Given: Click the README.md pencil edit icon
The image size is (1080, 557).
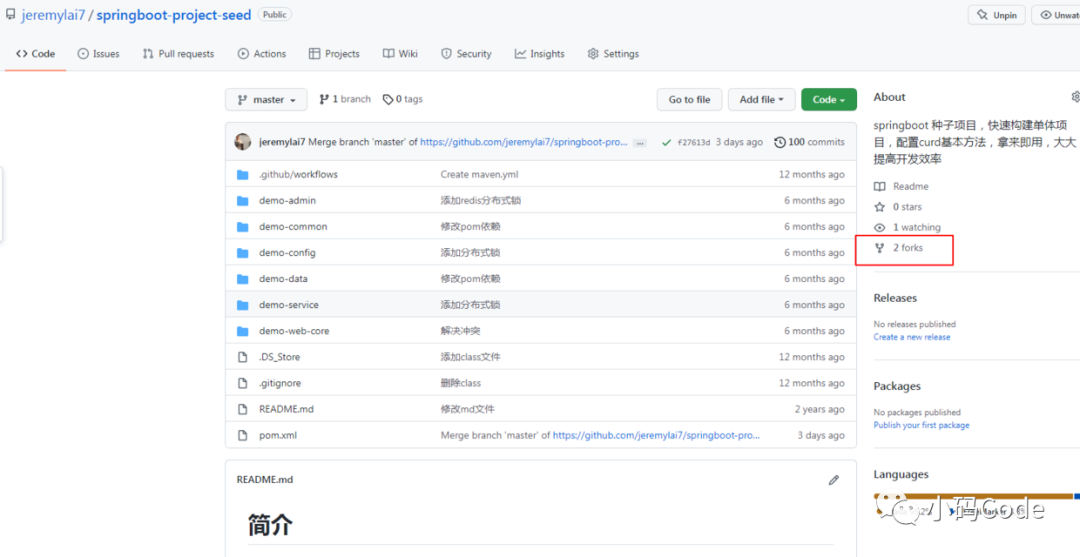Looking at the screenshot, I should [x=833, y=480].
